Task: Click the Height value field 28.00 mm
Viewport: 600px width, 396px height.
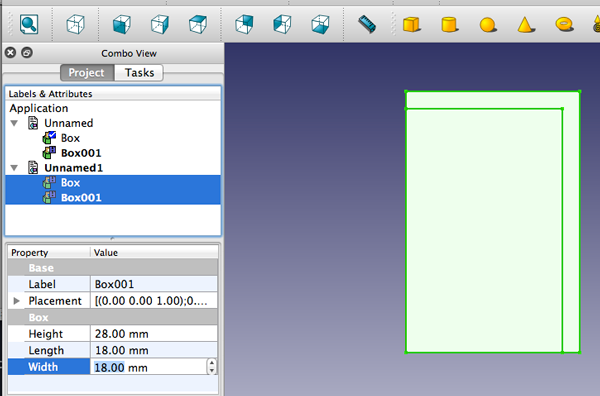Action: [154, 334]
